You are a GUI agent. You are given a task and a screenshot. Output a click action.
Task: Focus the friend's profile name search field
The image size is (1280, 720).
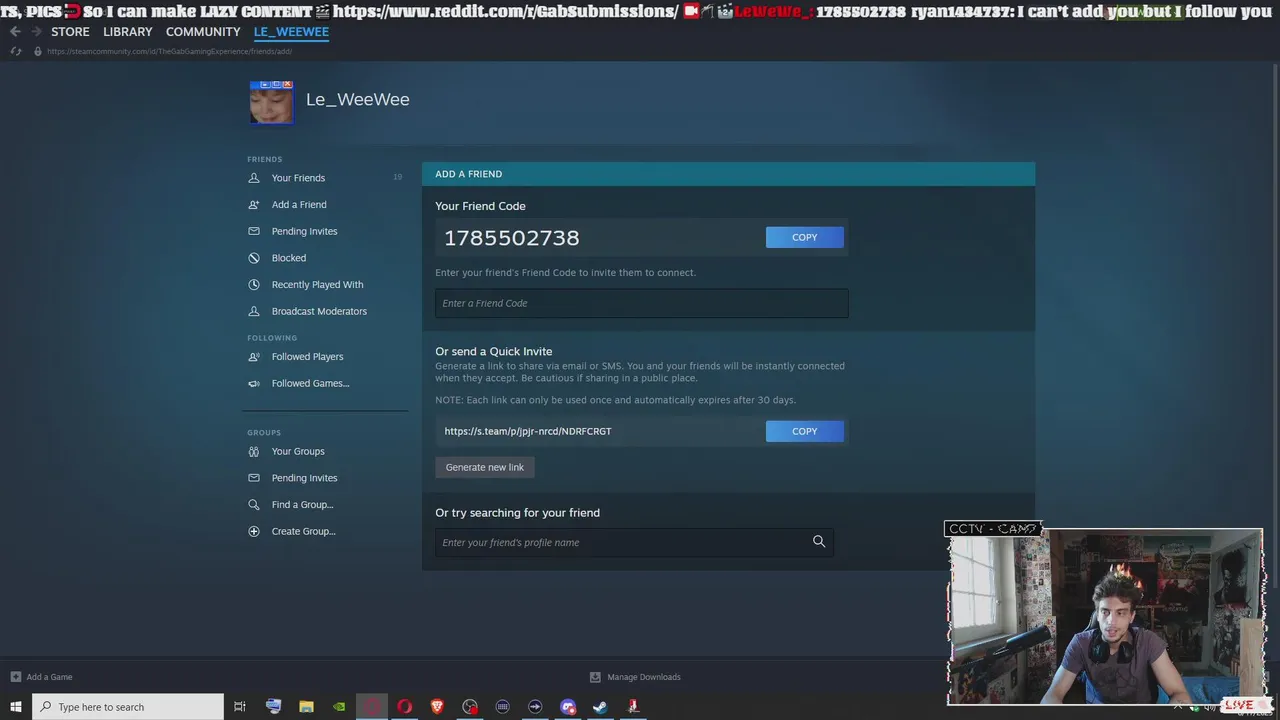pos(634,542)
